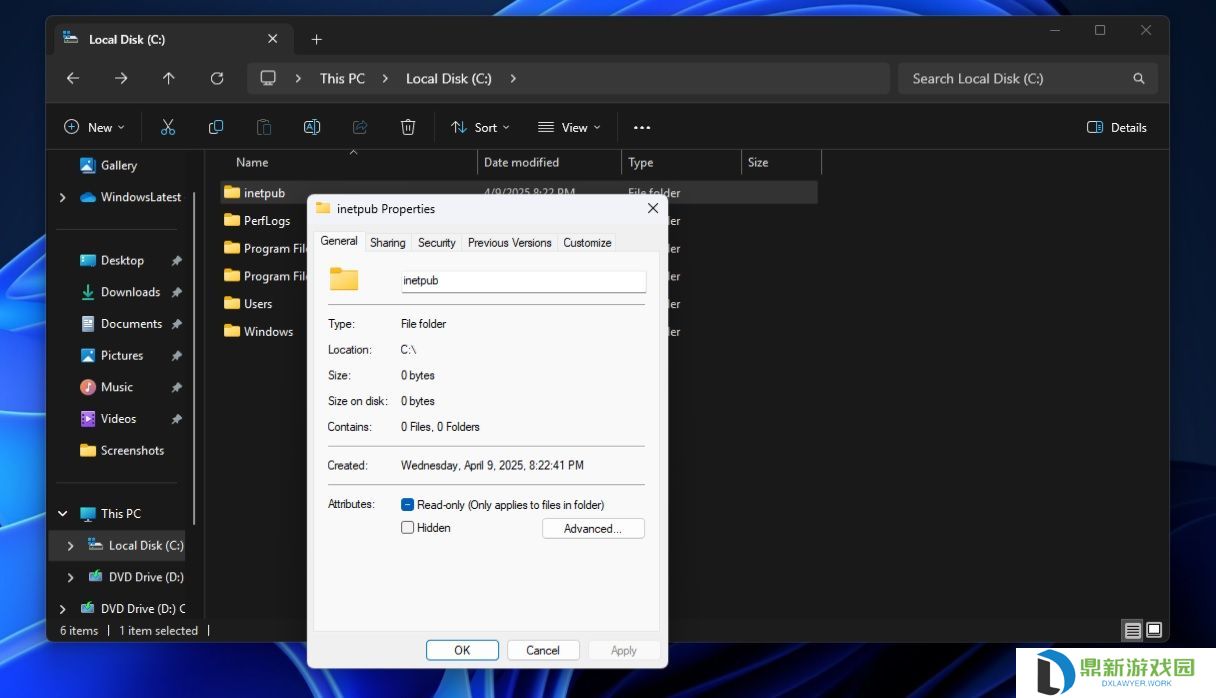This screenshot has width=1216, height=698.
Task: Open Advanced attributes dialog
Action: coord(593,528)
